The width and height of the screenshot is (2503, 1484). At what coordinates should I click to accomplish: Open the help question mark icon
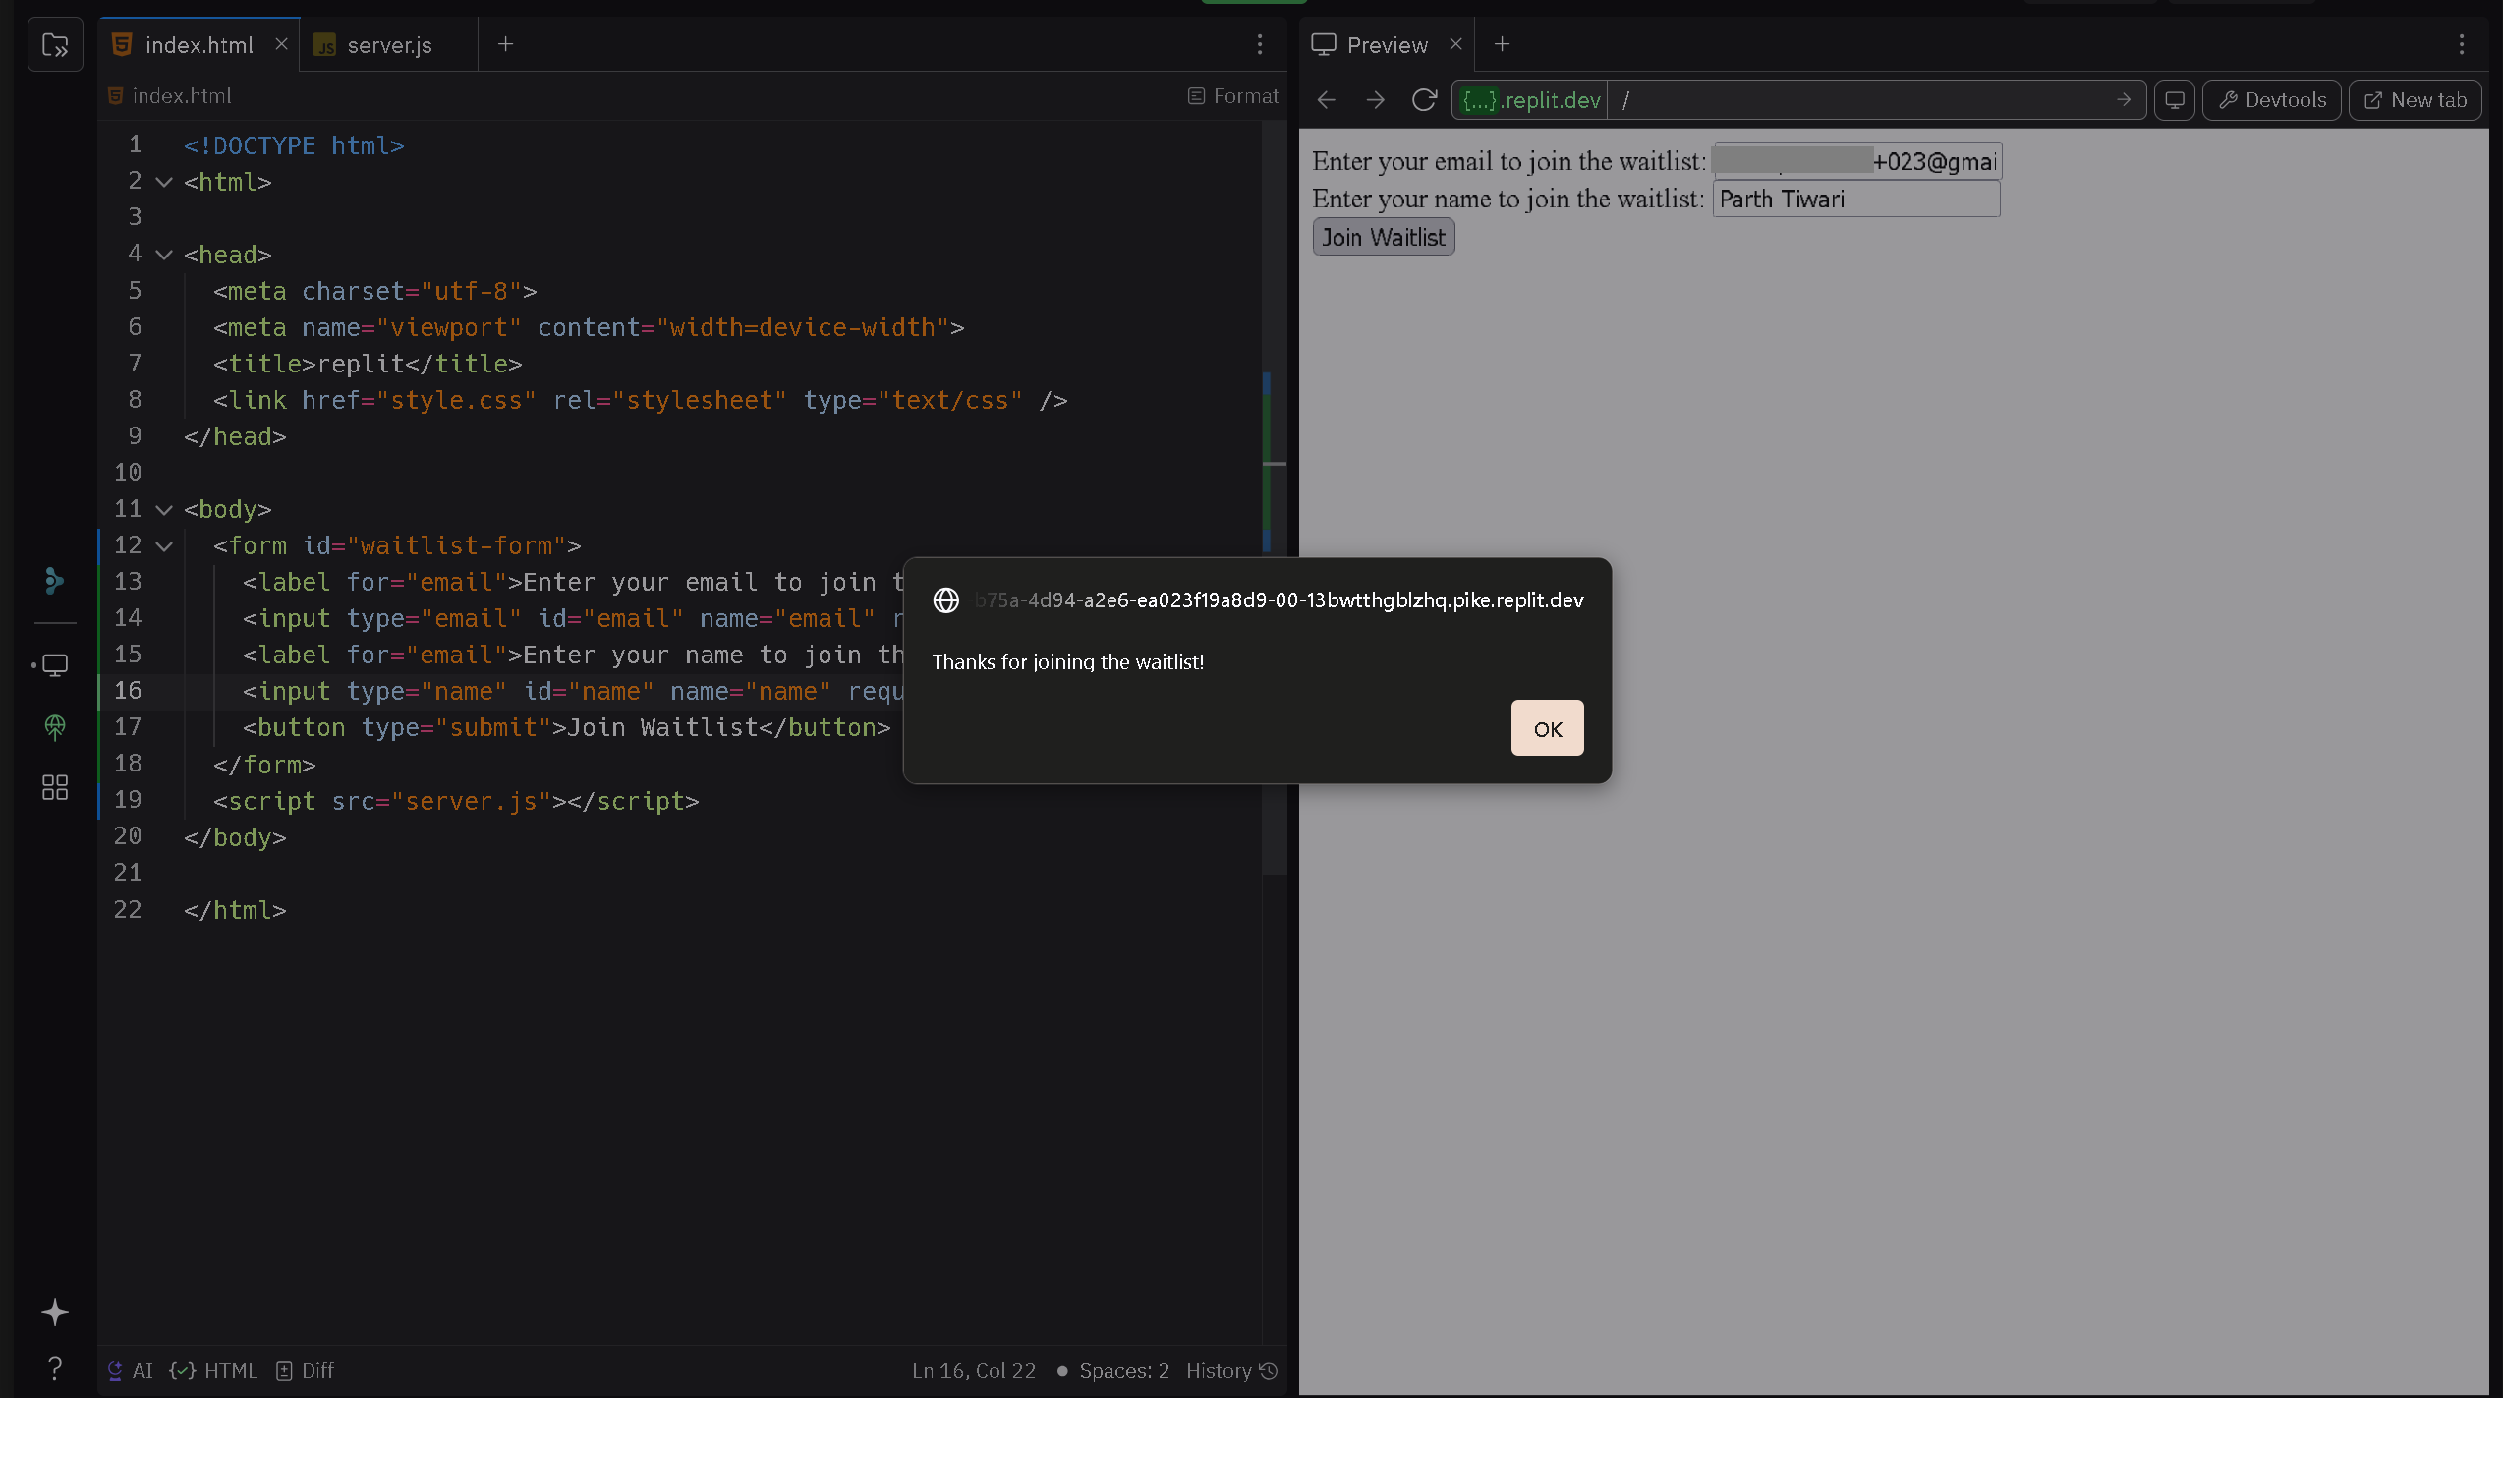[55, 1368]
